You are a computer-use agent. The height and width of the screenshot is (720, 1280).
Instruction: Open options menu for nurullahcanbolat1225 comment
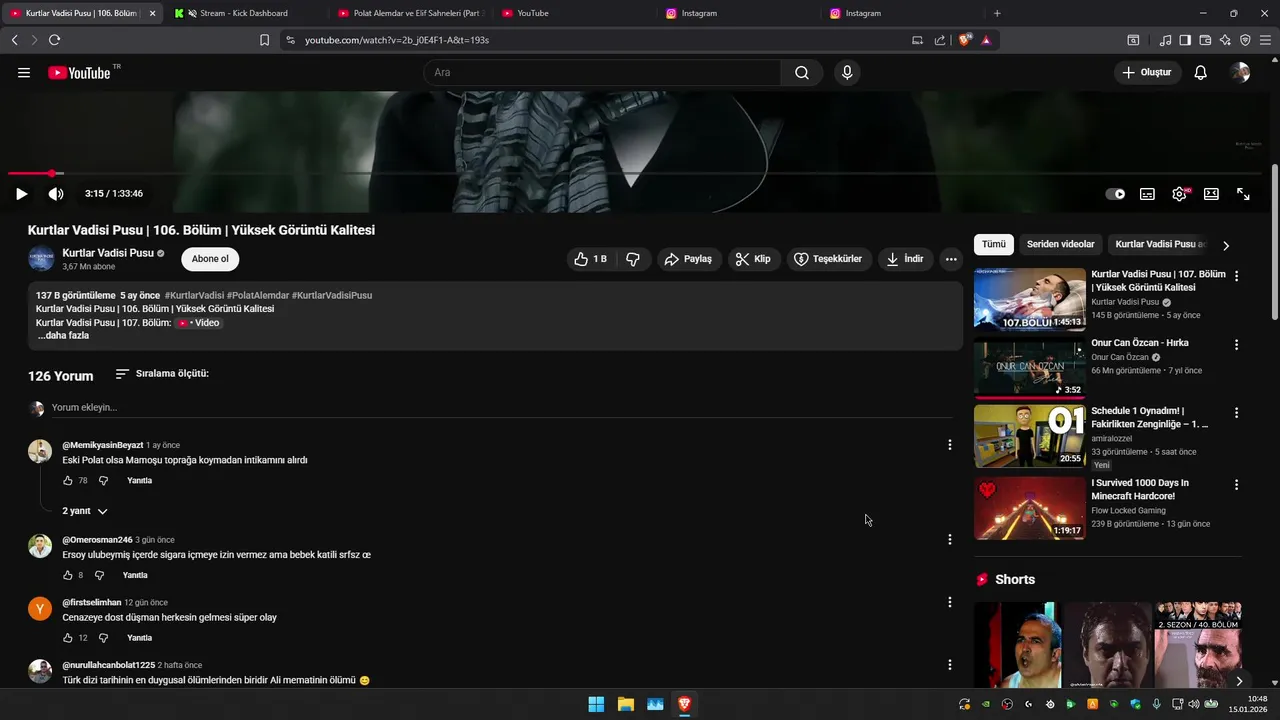click(950, 665)
